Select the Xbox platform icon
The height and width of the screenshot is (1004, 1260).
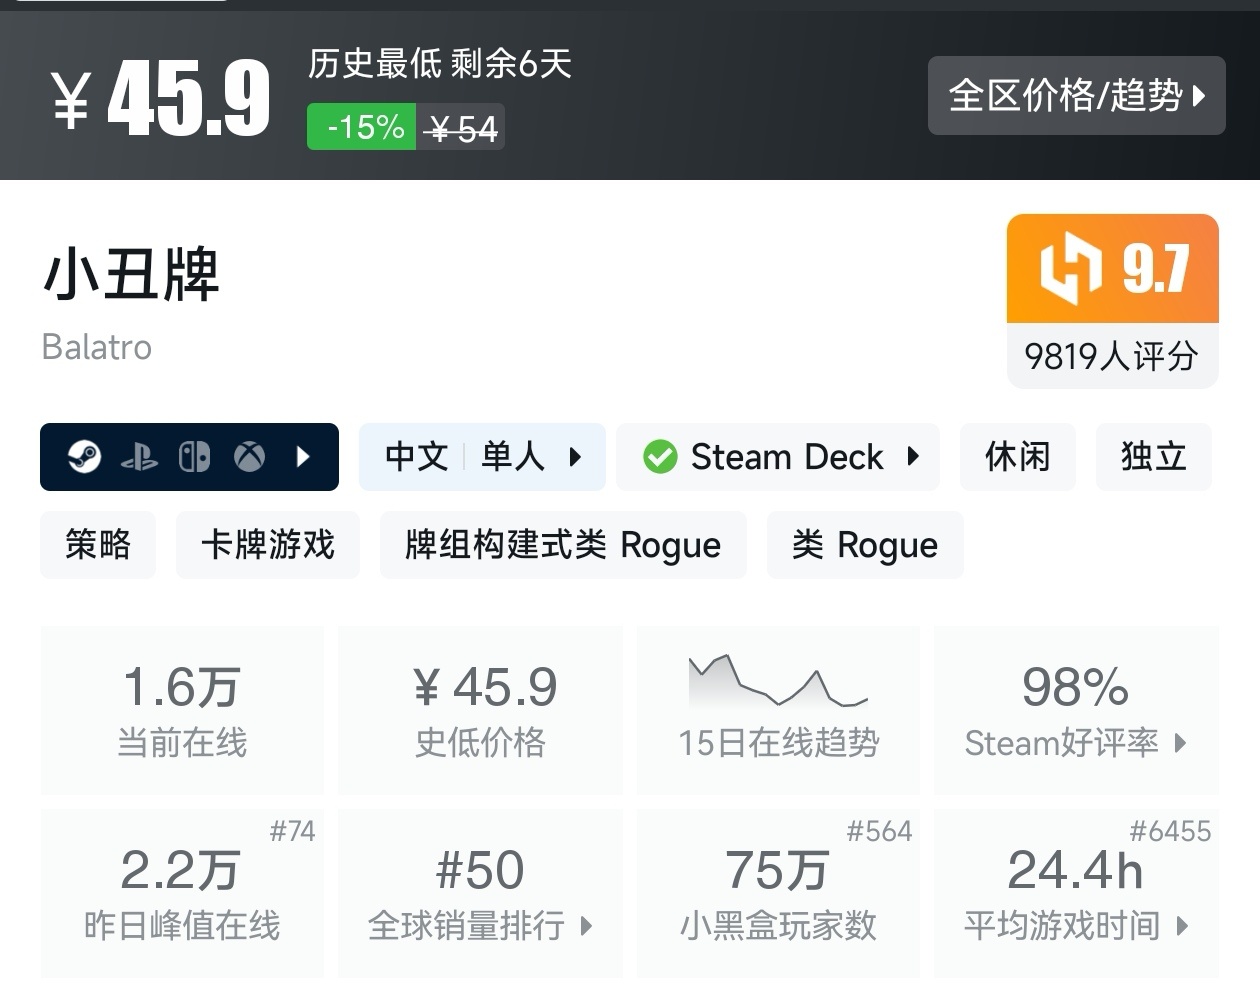248,457
